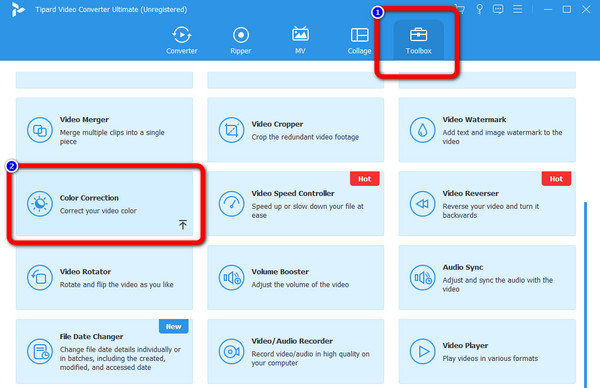Switch to the Ripper tab
Image resolution: width=600 pixels, height=388 pixels.
click(241, 40)
